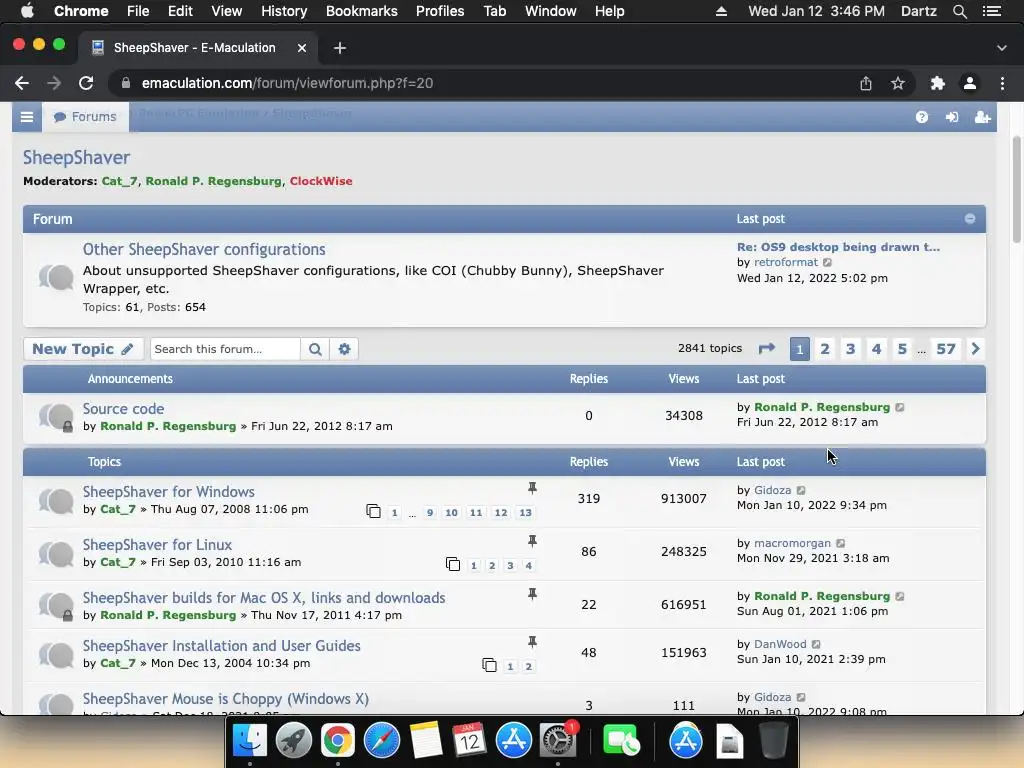Click the search magnifier button in forum search
The image size is (1024, 768).
click(315, 349)
